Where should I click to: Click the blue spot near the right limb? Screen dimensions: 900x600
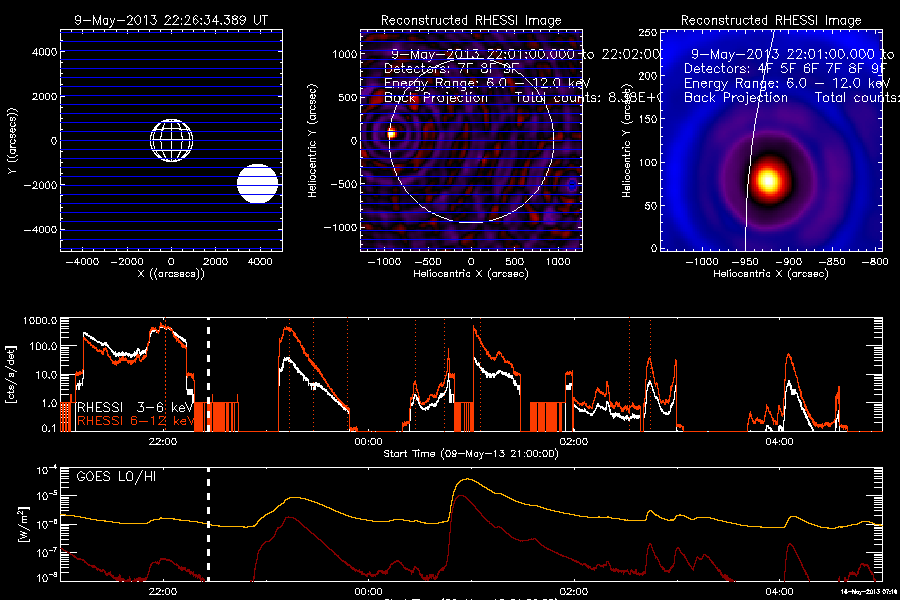click(572, 185)
